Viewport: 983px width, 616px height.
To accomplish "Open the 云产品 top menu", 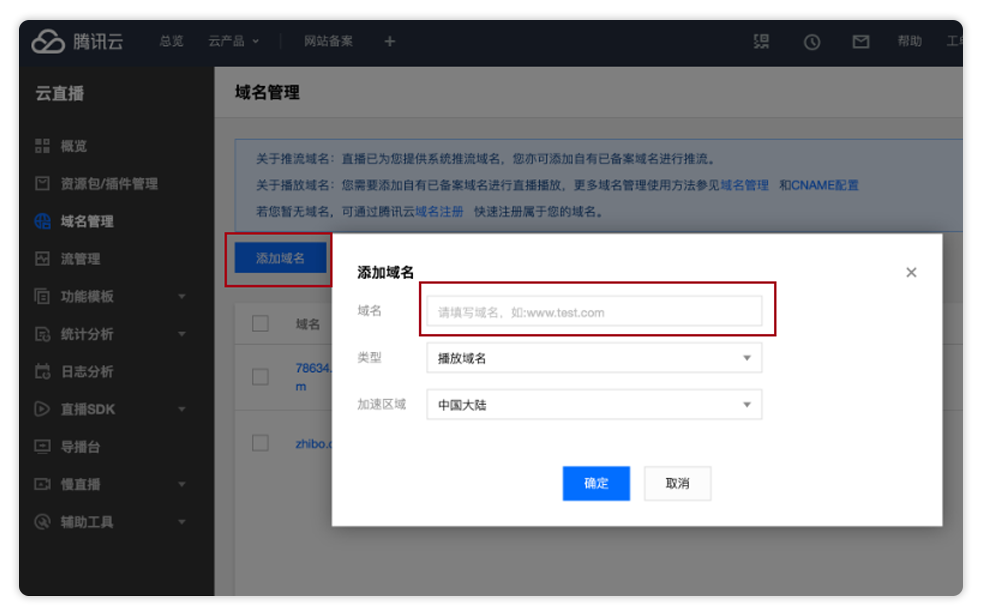I will click(233, 41).
